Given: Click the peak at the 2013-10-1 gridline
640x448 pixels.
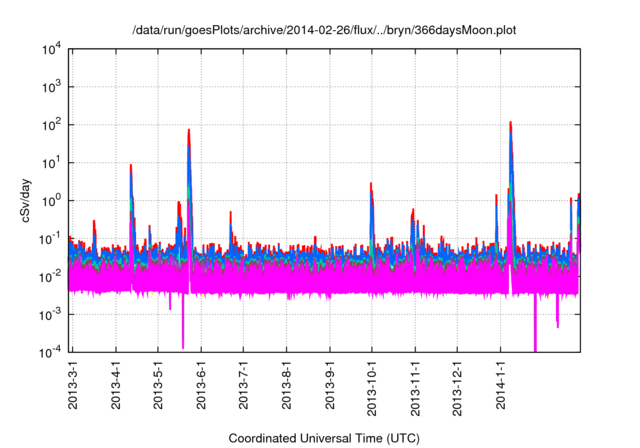Looking at the screenshot, I should (371, 187).
